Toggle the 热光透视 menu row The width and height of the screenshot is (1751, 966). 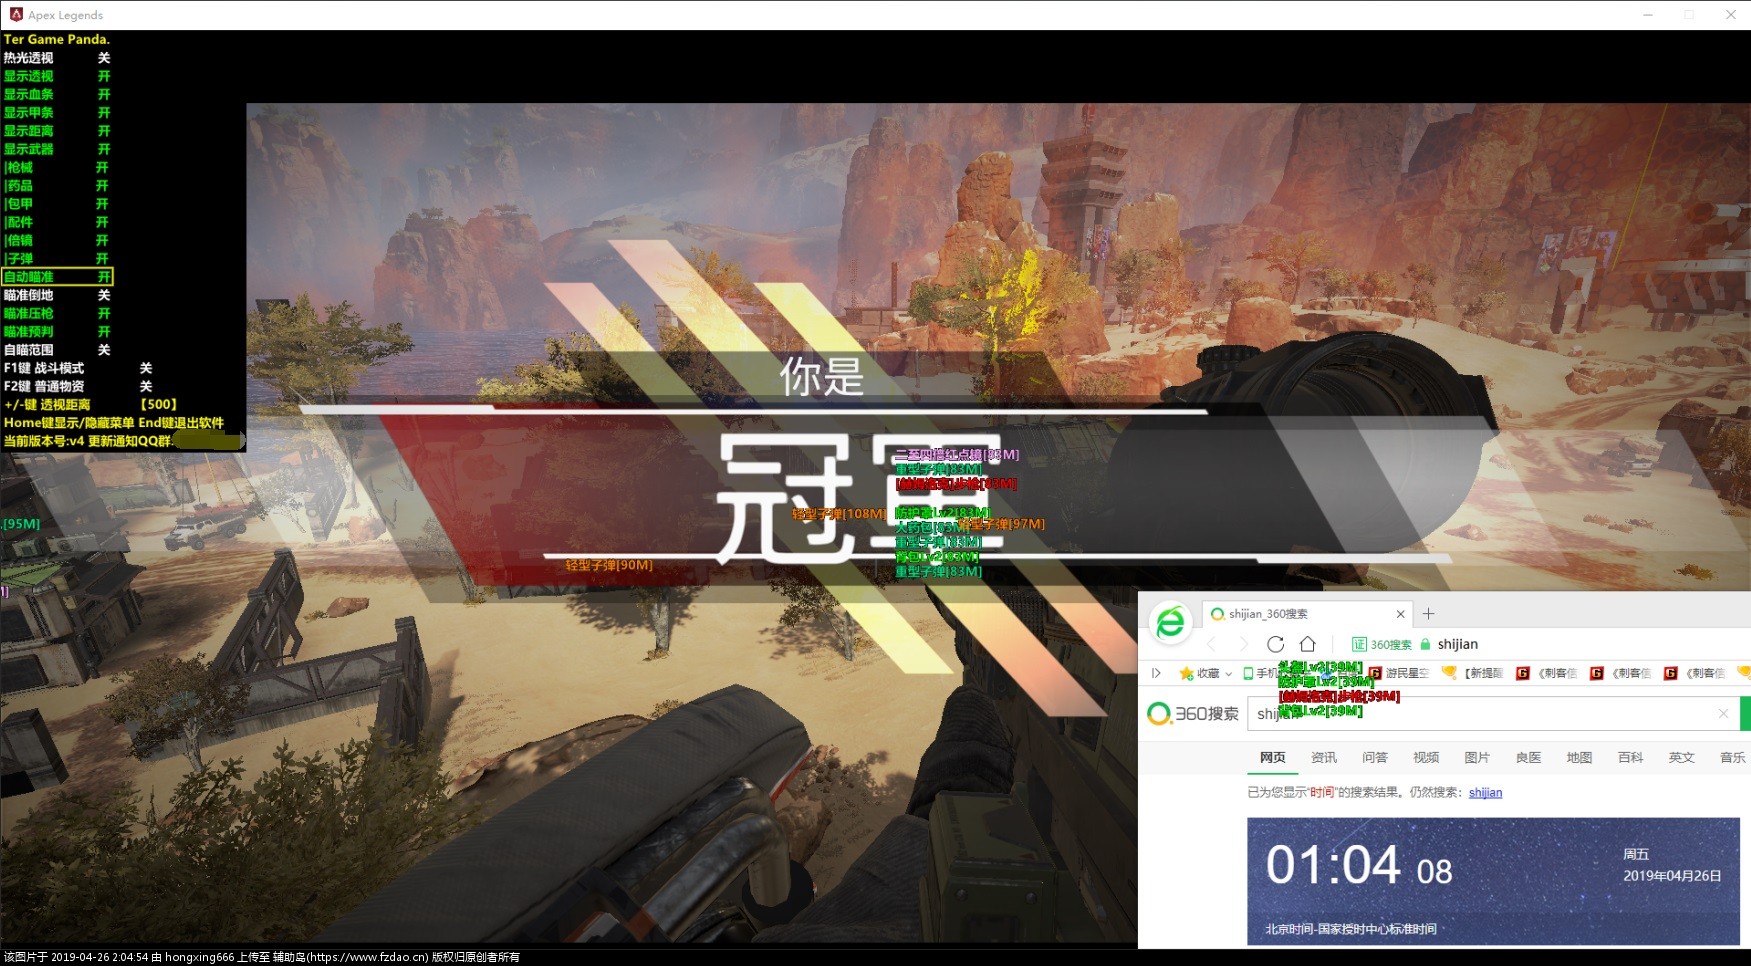pos(57,58)
